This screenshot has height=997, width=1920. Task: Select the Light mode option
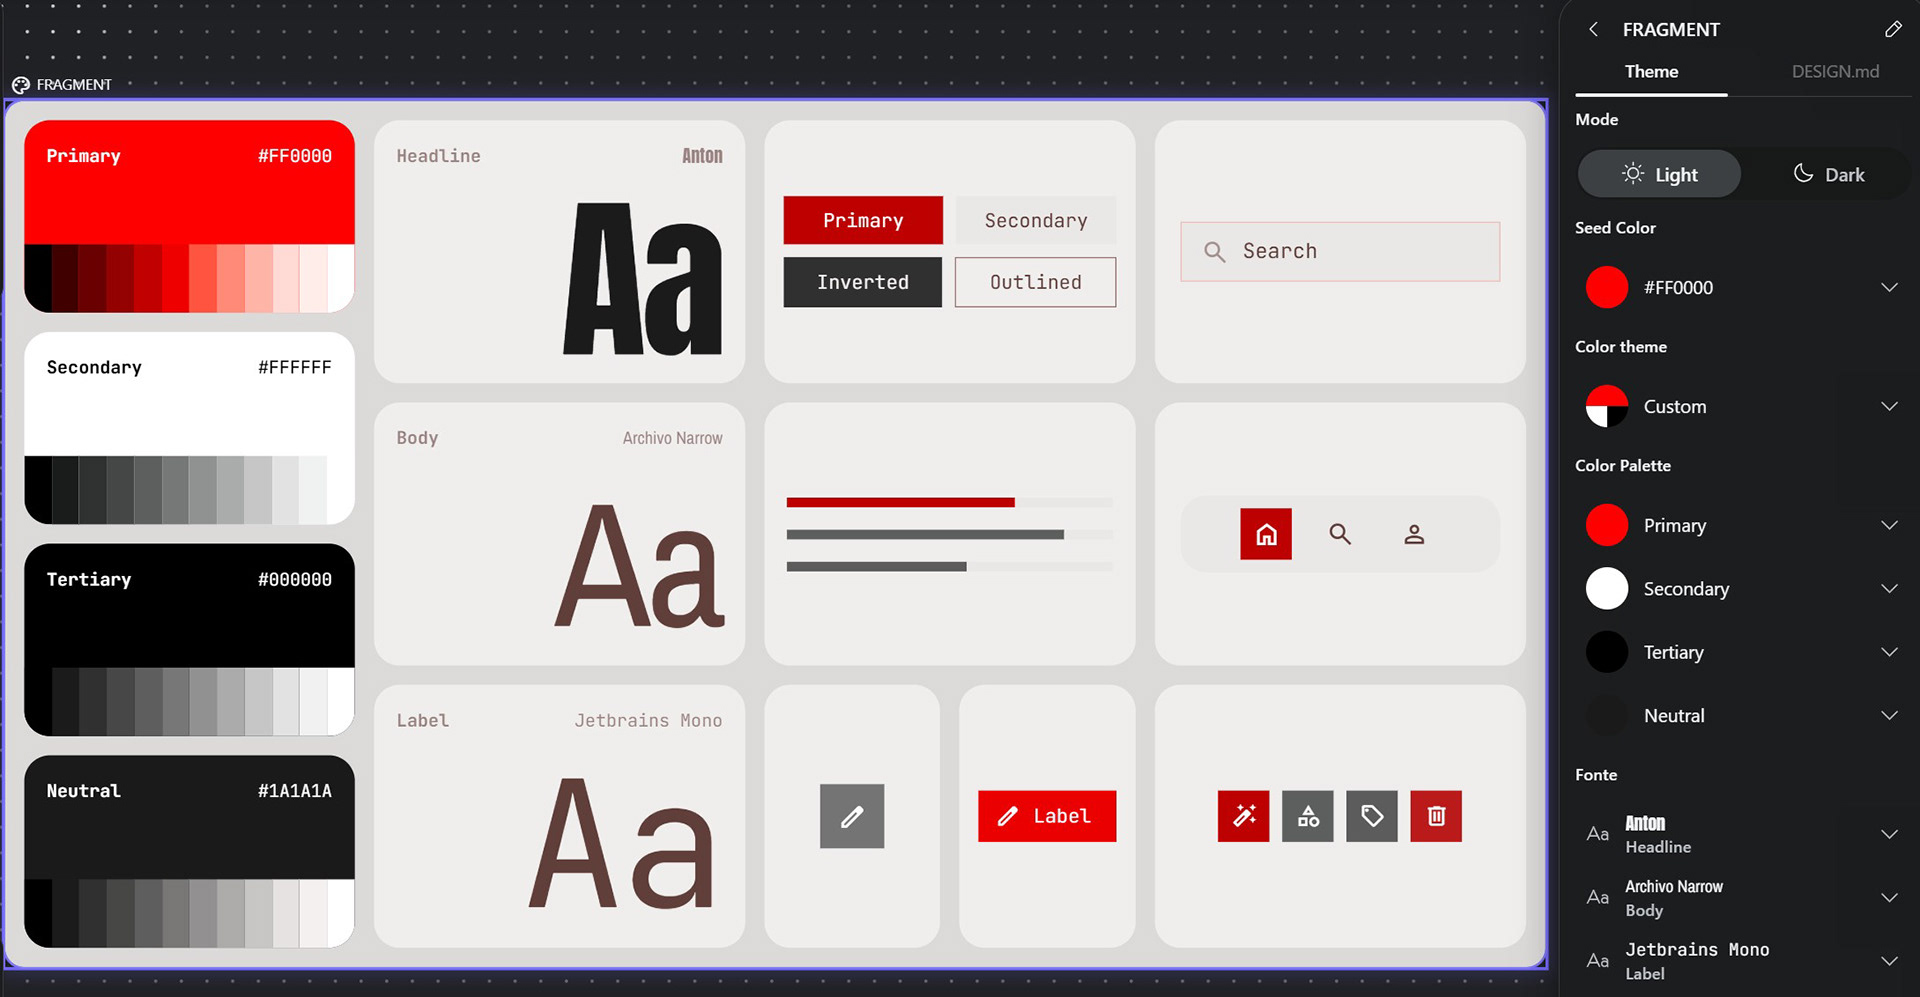[x=1659, y=174]
